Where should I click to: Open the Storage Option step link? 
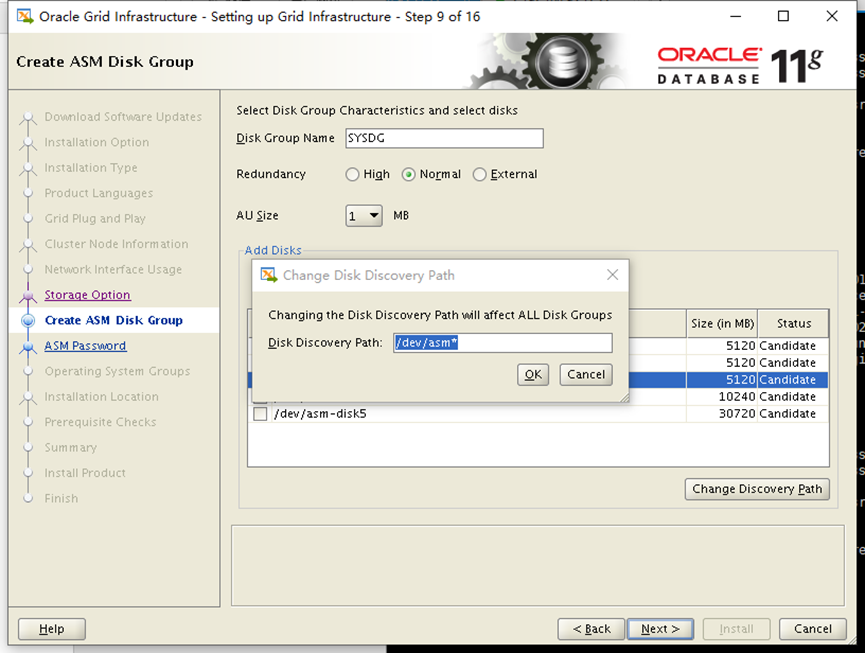click(x=88, y=295)
